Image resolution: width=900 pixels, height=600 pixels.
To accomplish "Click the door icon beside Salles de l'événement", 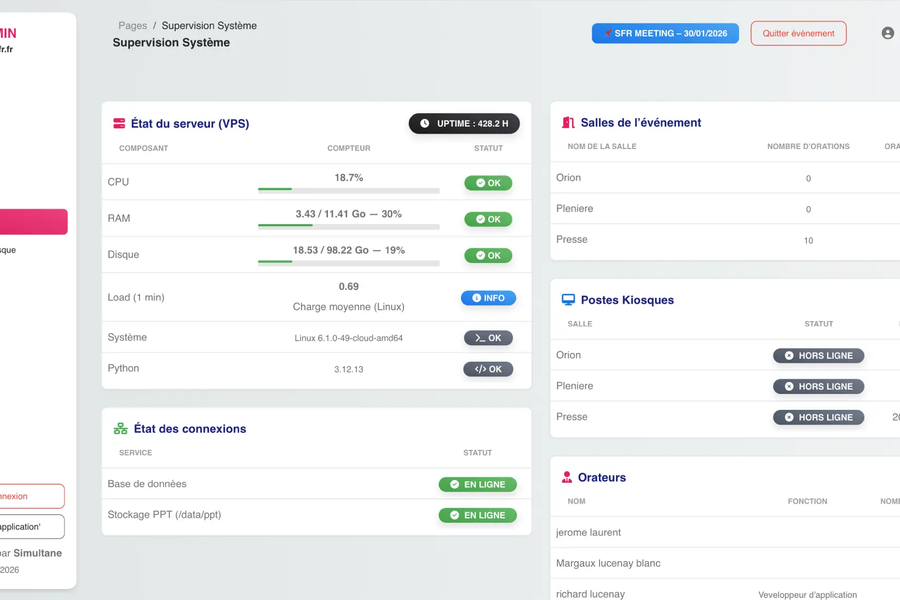I will 568,122.
